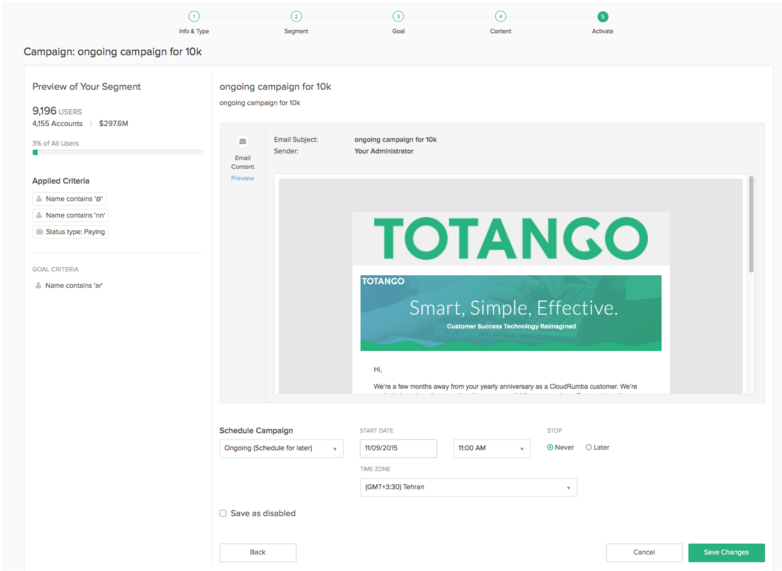Select the Status type: Paying tag
This screenshot has height=571, width=782.
tap(70, 232)
